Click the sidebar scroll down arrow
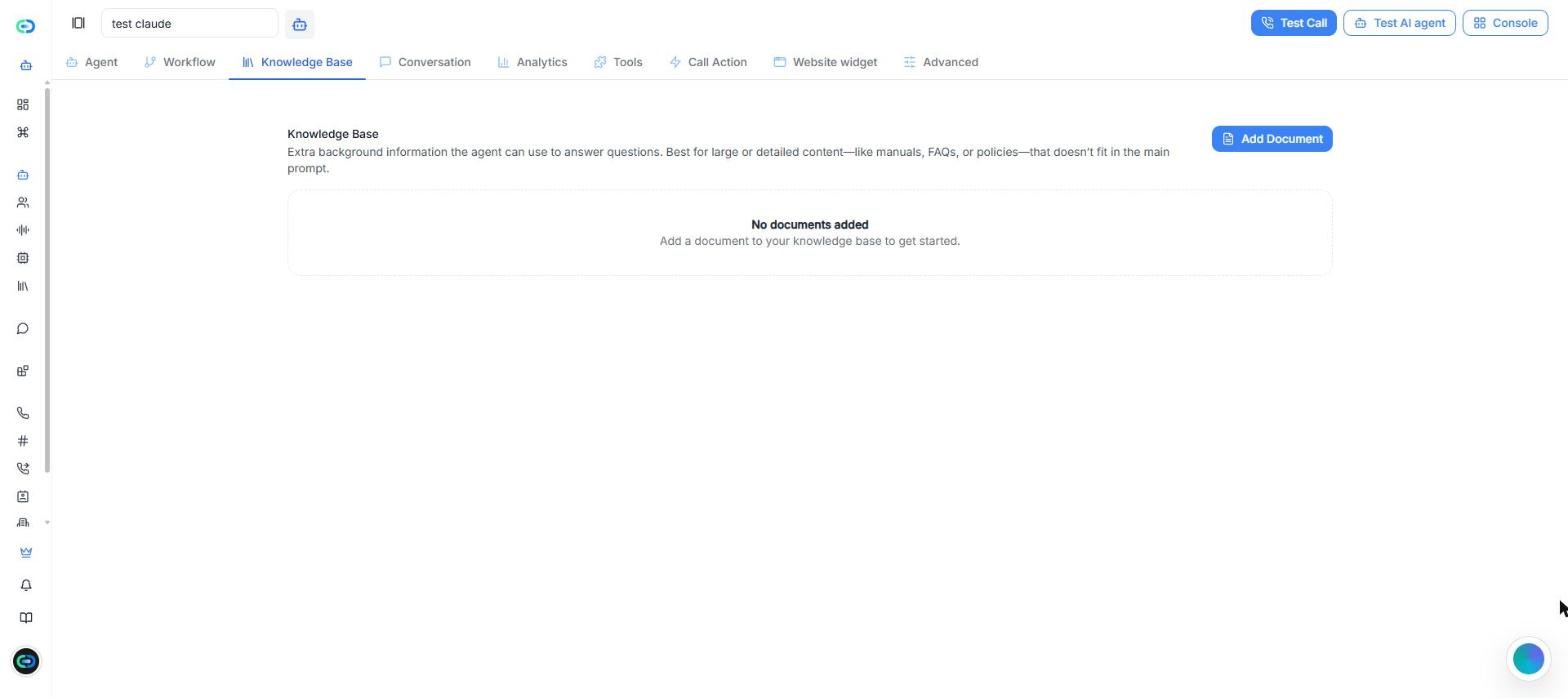The height and width of the screenshot is (698, 1568). coord(47,523)
